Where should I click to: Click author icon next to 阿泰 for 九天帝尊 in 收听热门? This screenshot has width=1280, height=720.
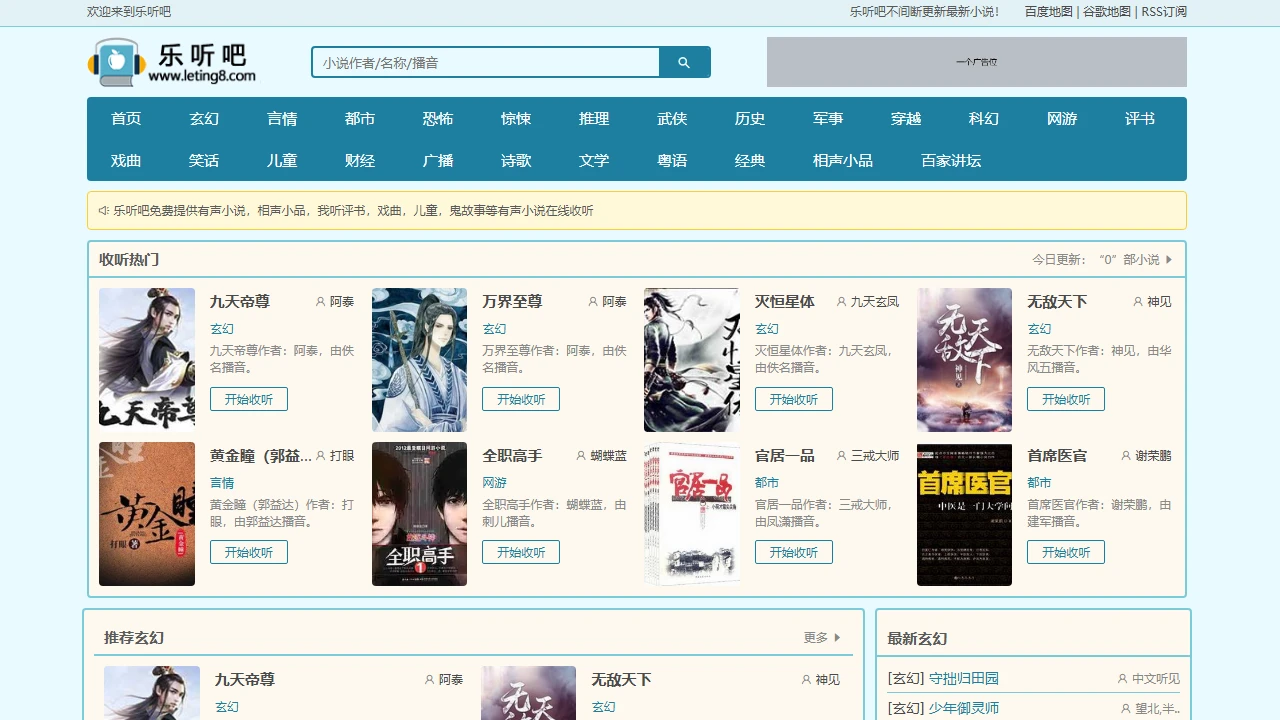[x=321, y=302]
